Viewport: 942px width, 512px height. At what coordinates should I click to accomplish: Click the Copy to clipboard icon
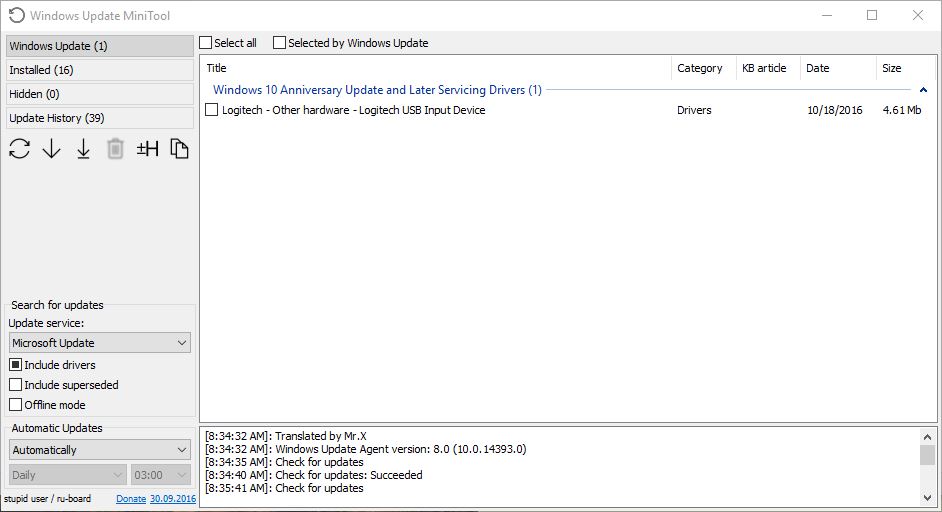click(179, 148)
